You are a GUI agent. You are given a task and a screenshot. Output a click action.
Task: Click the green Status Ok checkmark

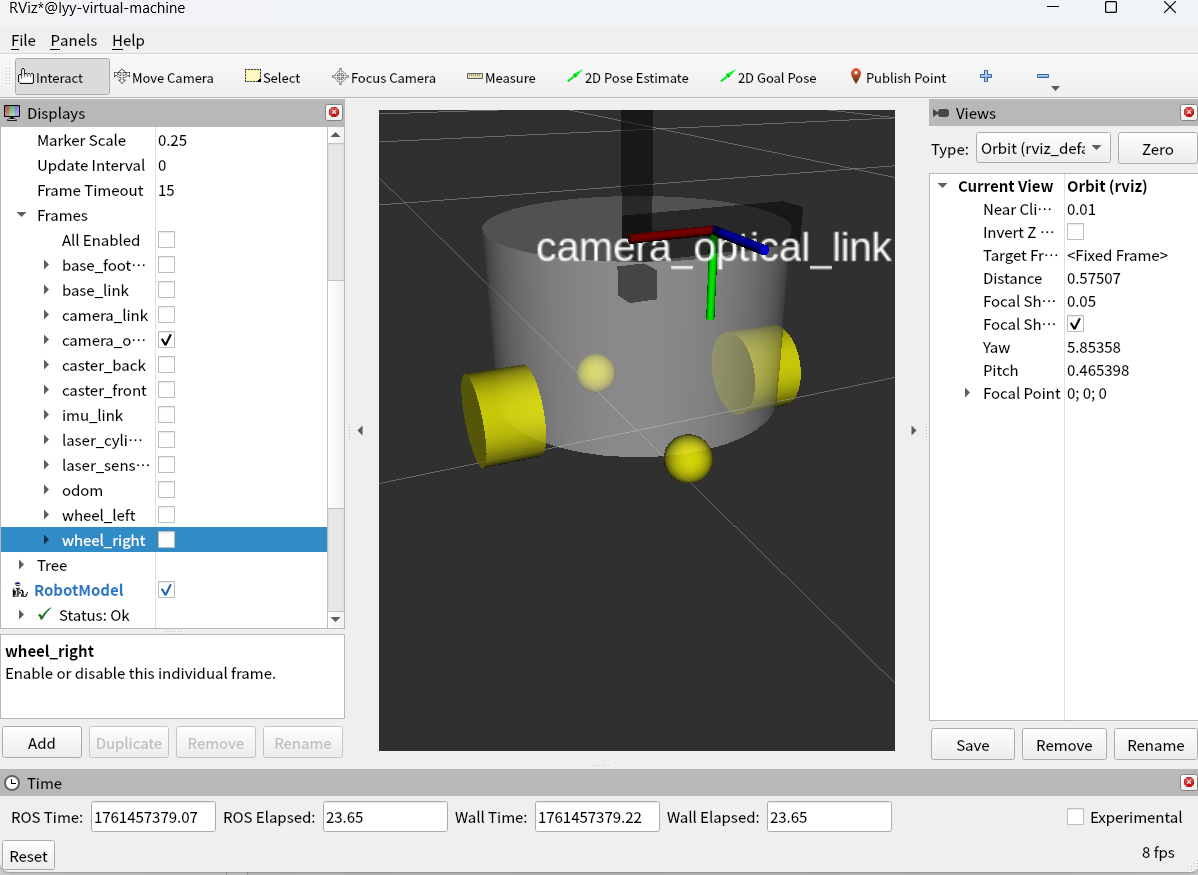coord(45,614)
